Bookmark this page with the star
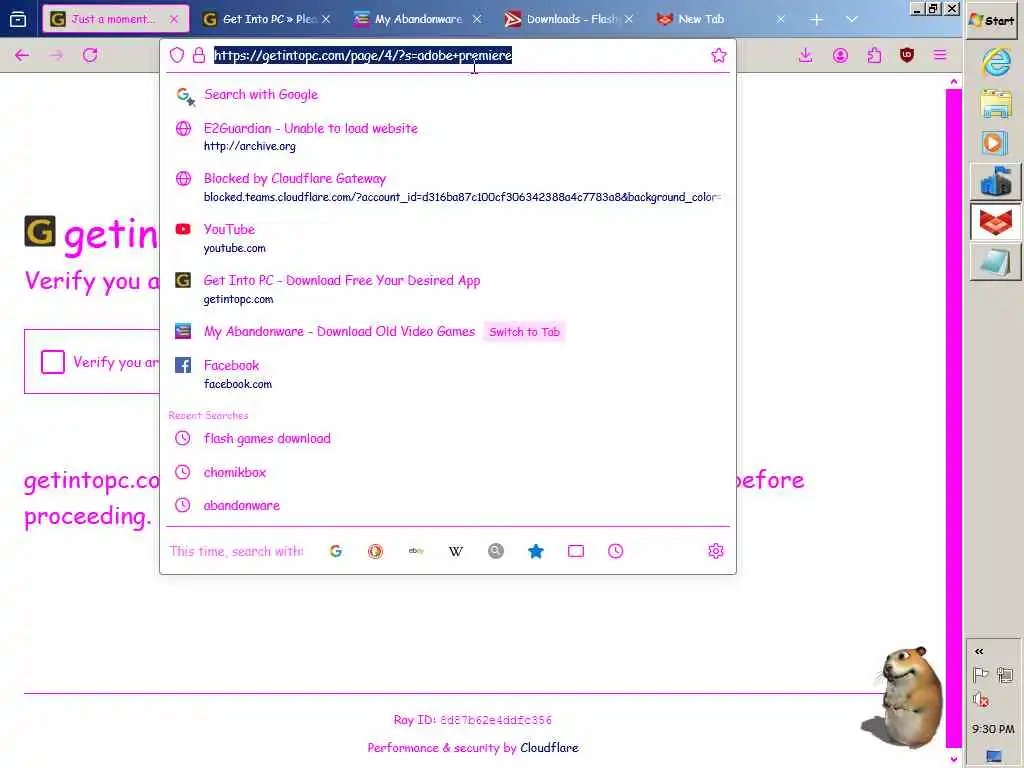The width and height of the screenshot is (1024, 768). 718,56
